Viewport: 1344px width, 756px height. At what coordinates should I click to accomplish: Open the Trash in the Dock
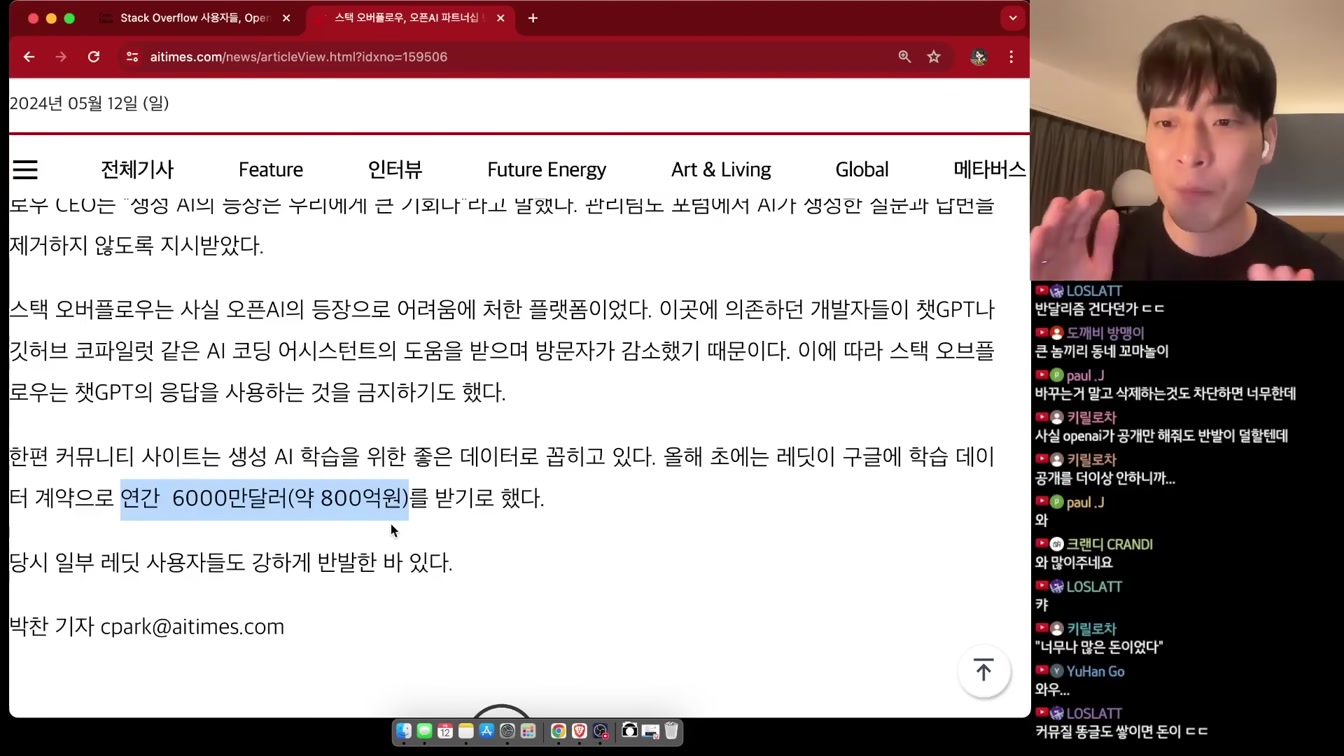pos(671,731)
